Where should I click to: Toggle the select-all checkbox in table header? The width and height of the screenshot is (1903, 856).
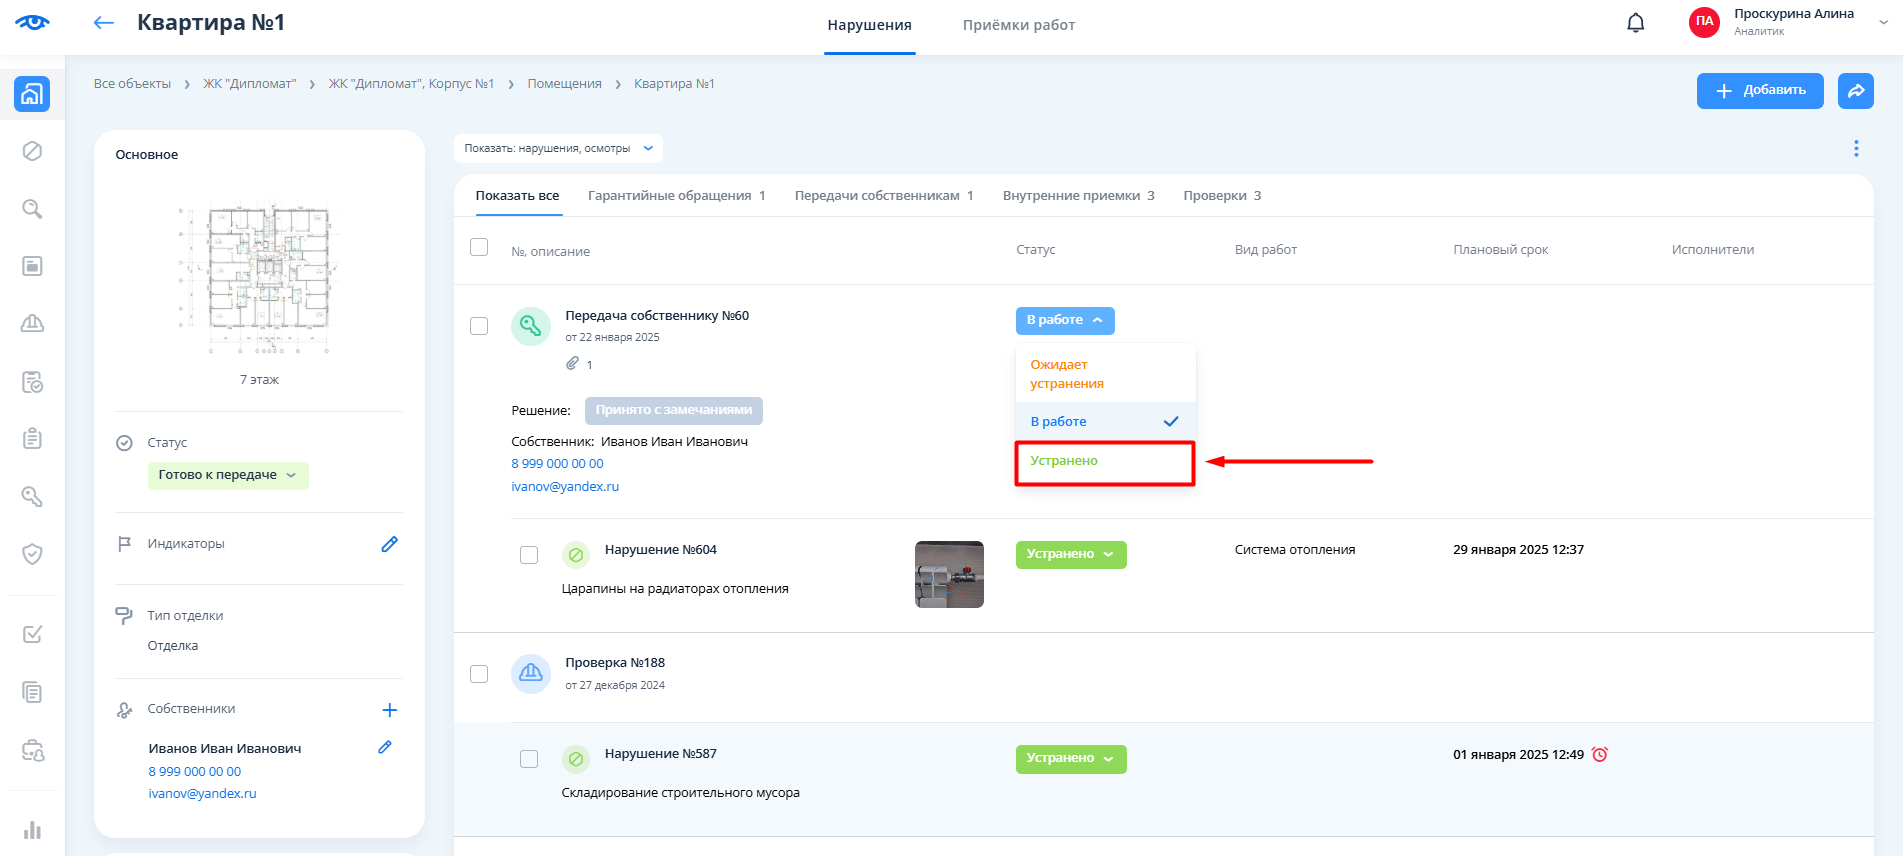(x=479, y=247)
